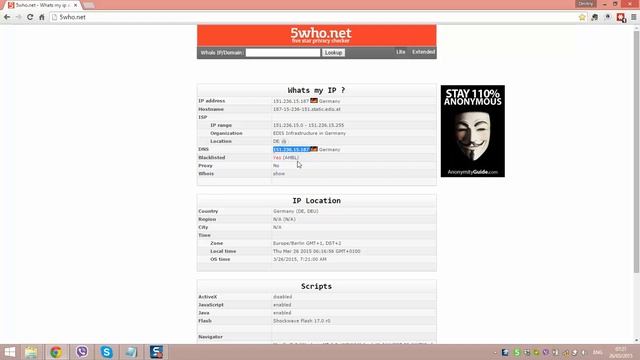
Task: Click the 'Scripts' heading
Action: 316,287
